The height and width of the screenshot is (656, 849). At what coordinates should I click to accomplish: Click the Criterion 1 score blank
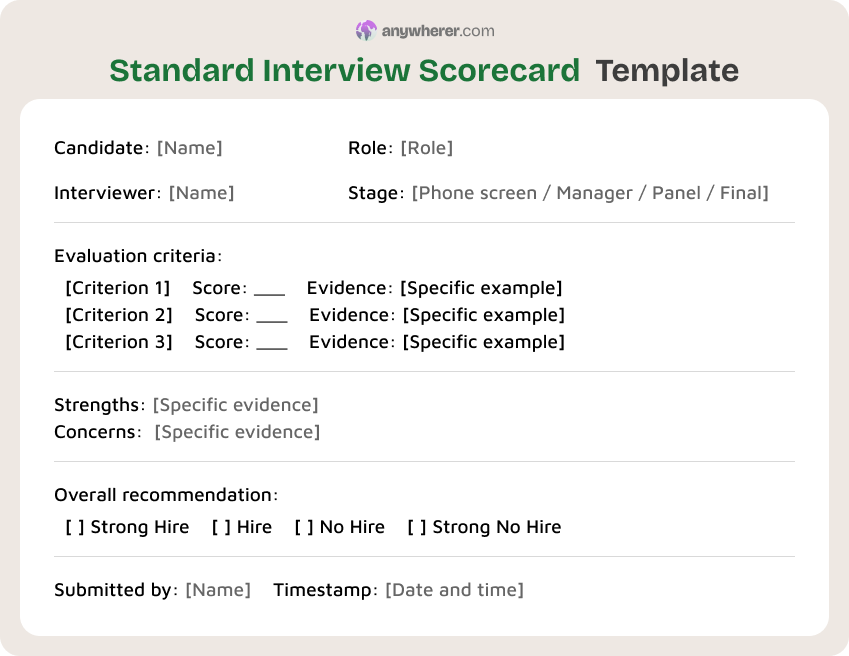tap(269, 293)
